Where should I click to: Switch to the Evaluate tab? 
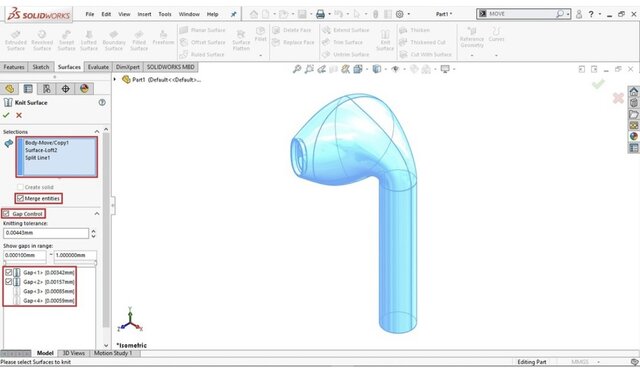98,67
